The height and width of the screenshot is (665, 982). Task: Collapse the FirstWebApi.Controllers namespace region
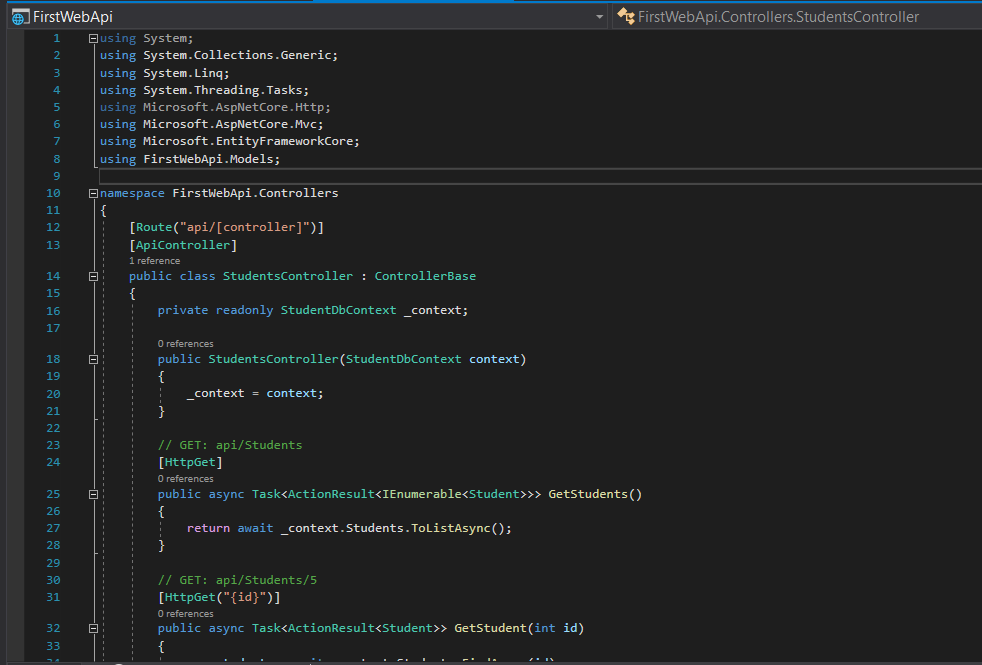coord(92,192)
